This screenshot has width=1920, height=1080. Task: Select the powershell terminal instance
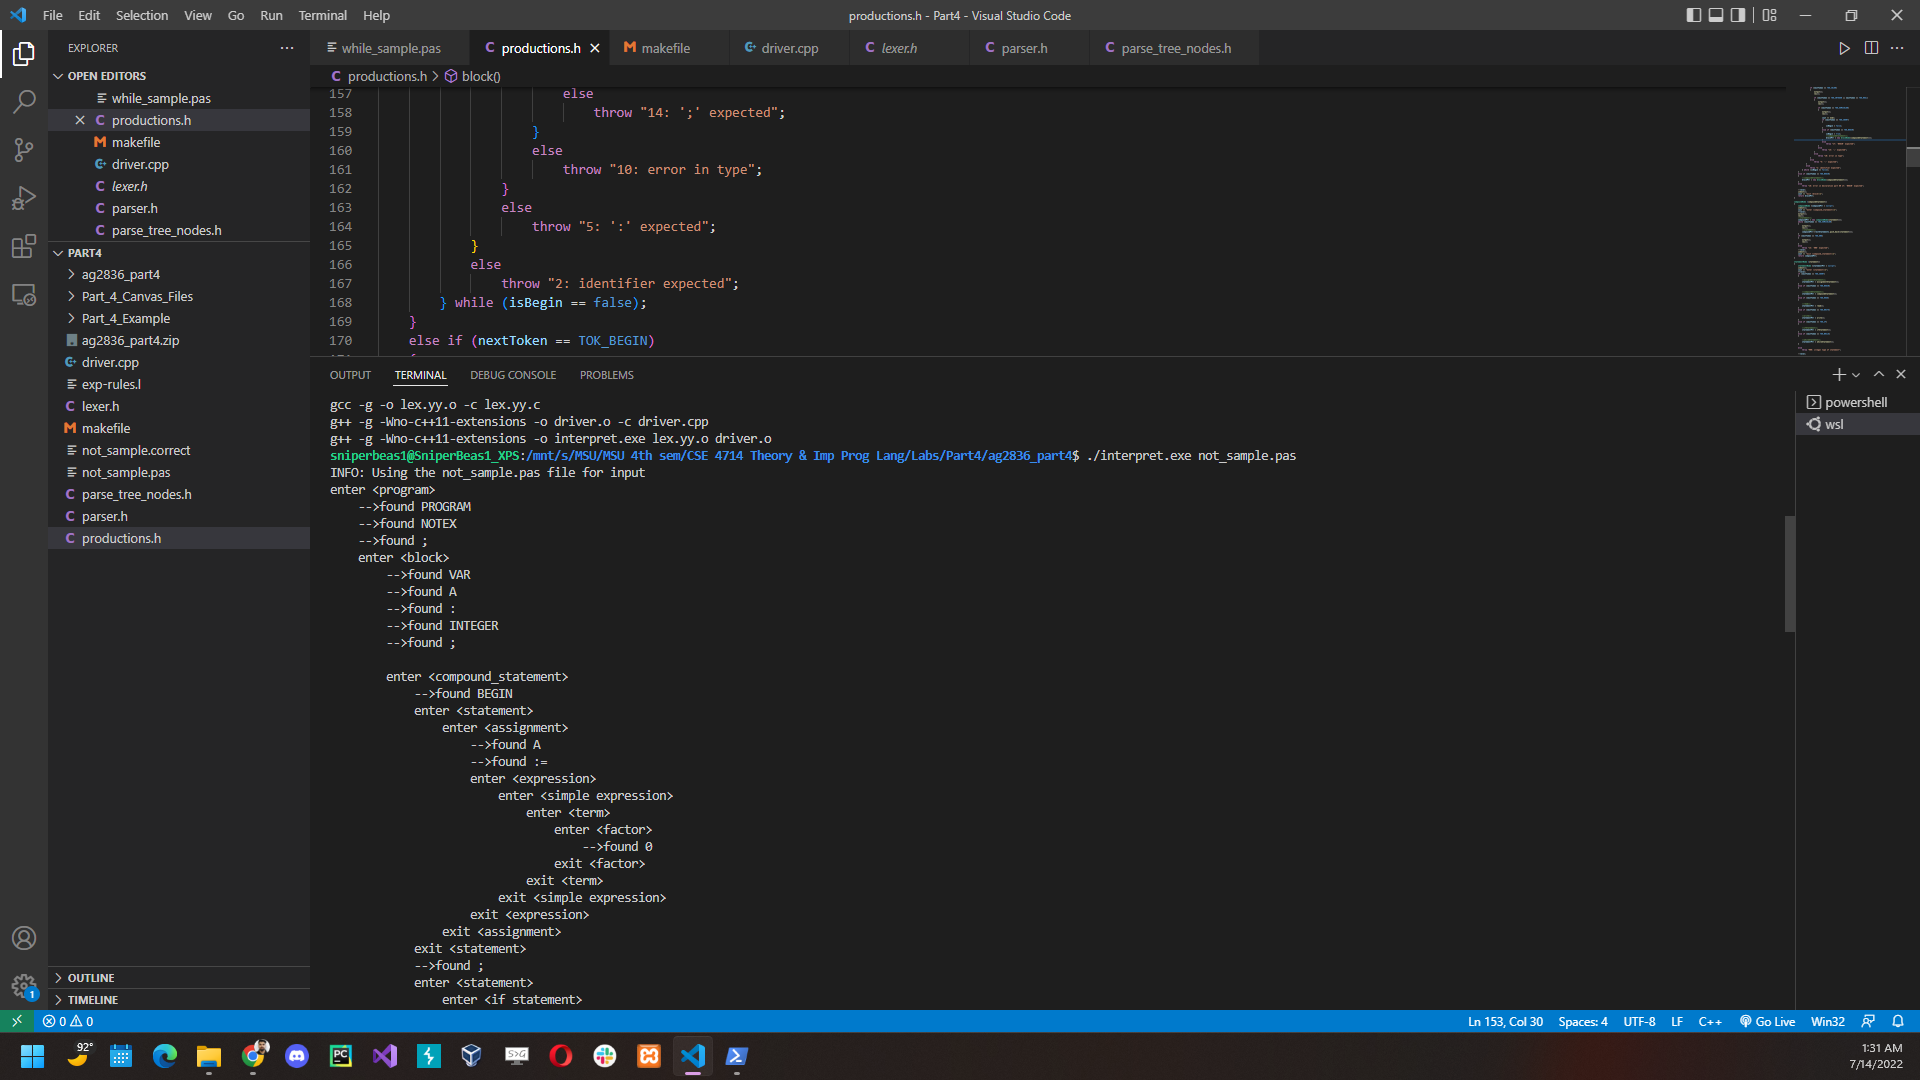coord(1855,402)
